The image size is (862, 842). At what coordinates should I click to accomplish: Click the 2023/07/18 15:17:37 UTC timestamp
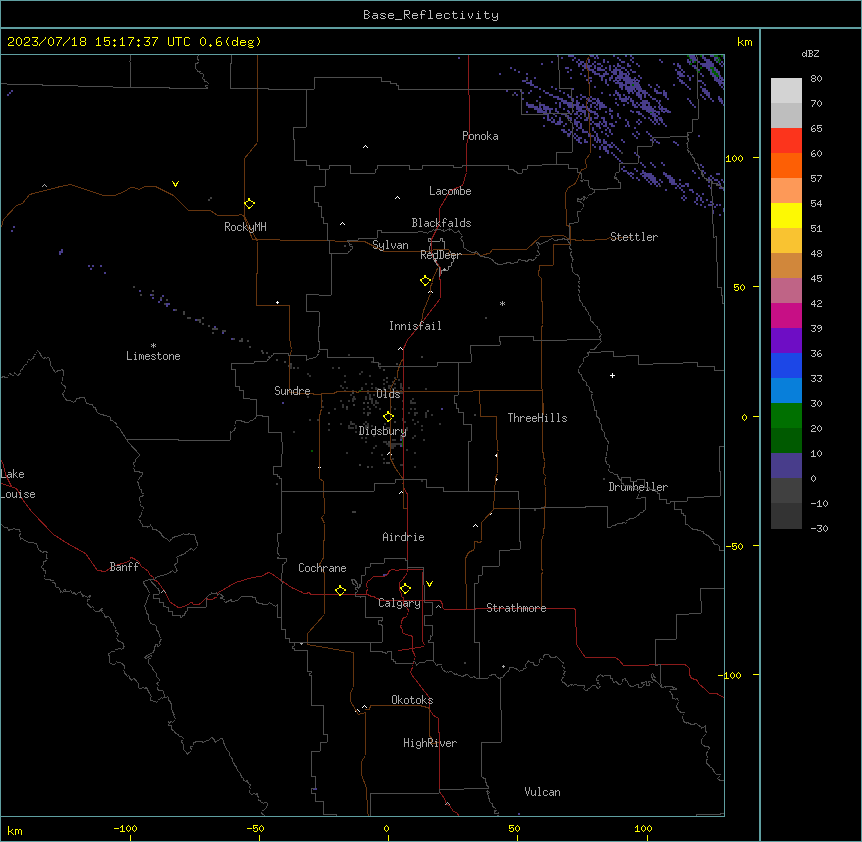[99, 42]
